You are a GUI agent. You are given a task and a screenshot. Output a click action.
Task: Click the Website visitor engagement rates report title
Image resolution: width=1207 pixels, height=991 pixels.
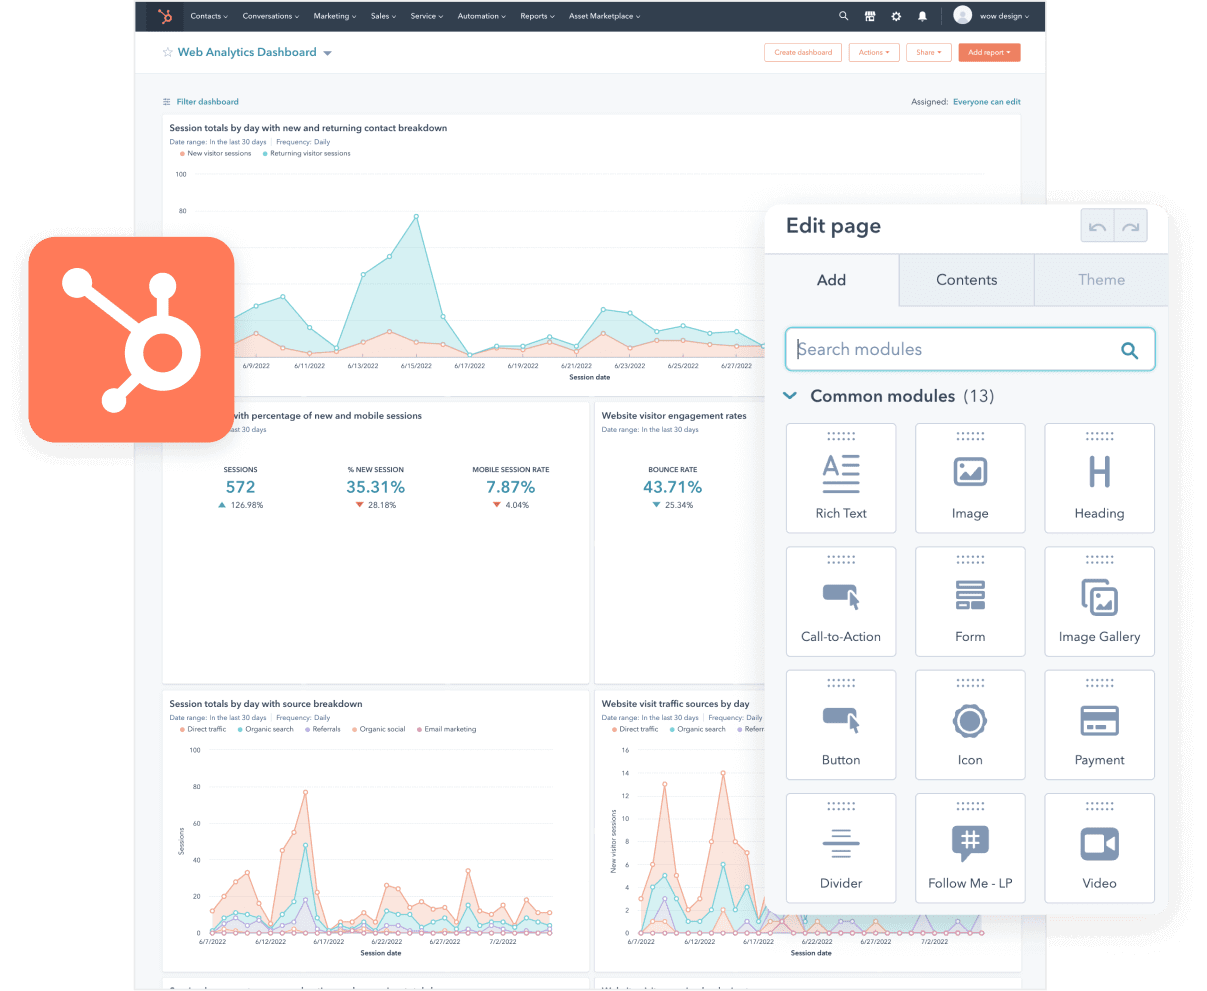pyautogui.click(x=674, y=416)
